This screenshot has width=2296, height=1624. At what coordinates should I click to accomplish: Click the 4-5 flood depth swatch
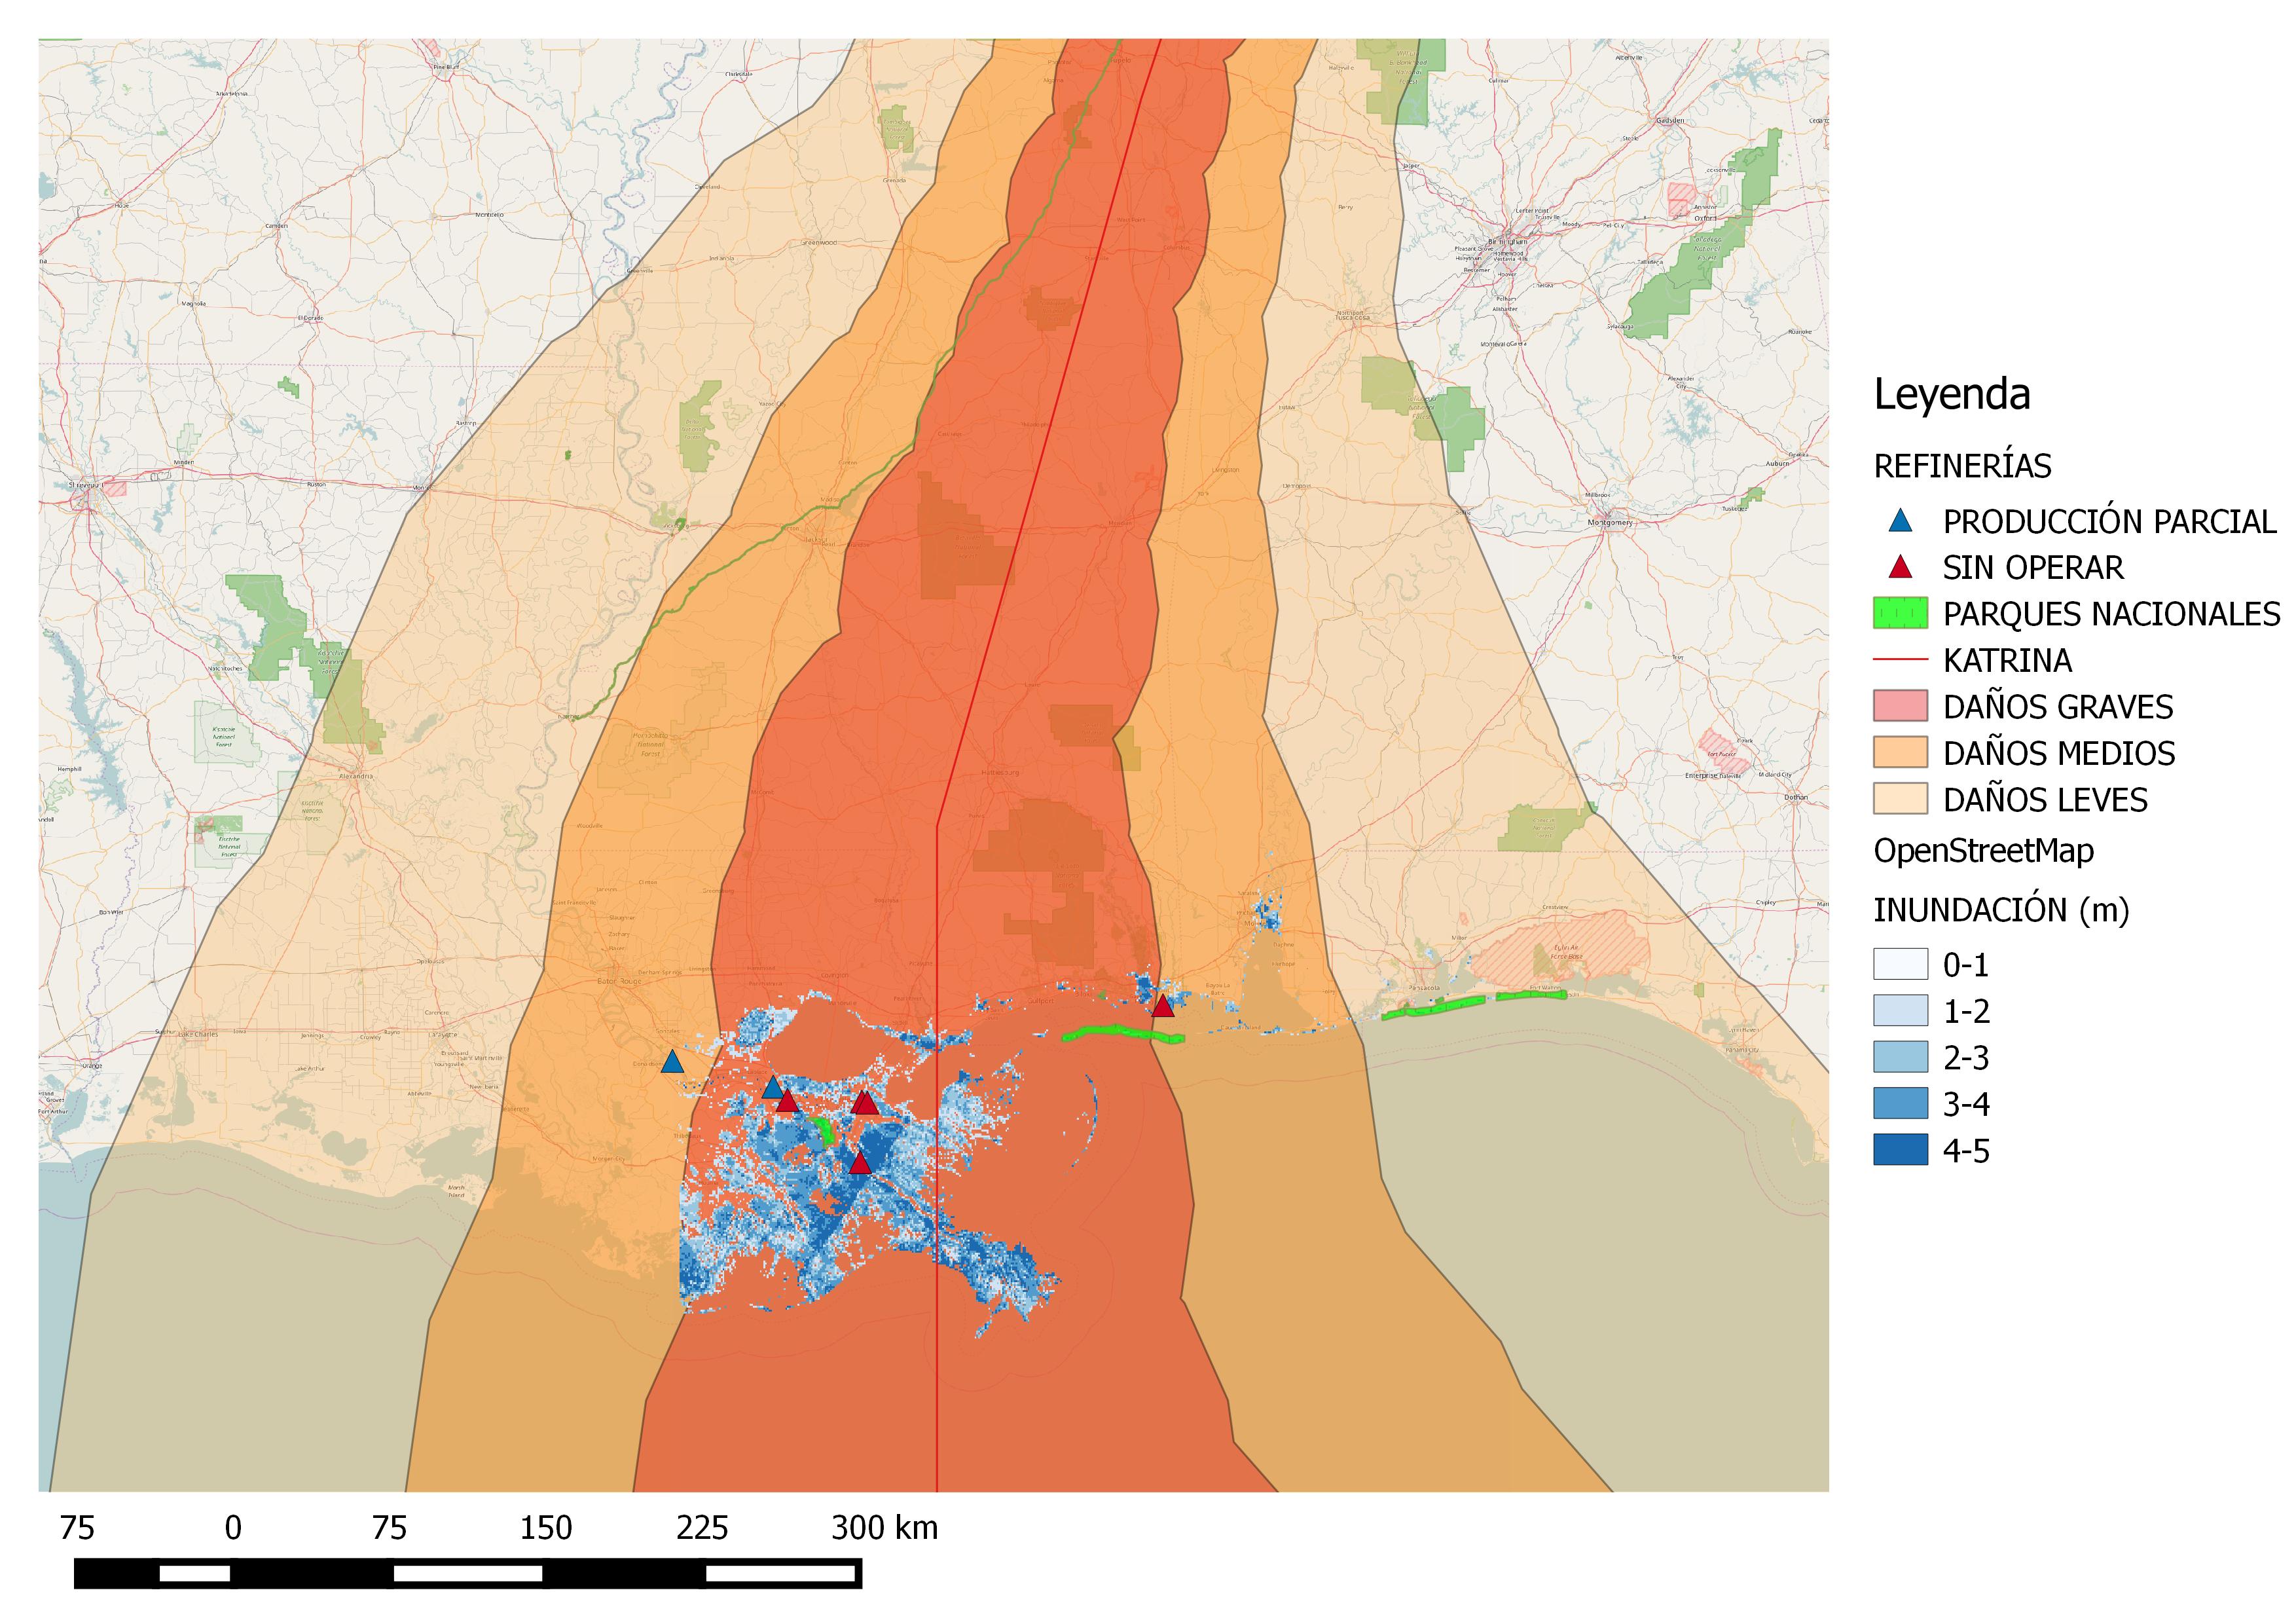click(1900, 1150)
